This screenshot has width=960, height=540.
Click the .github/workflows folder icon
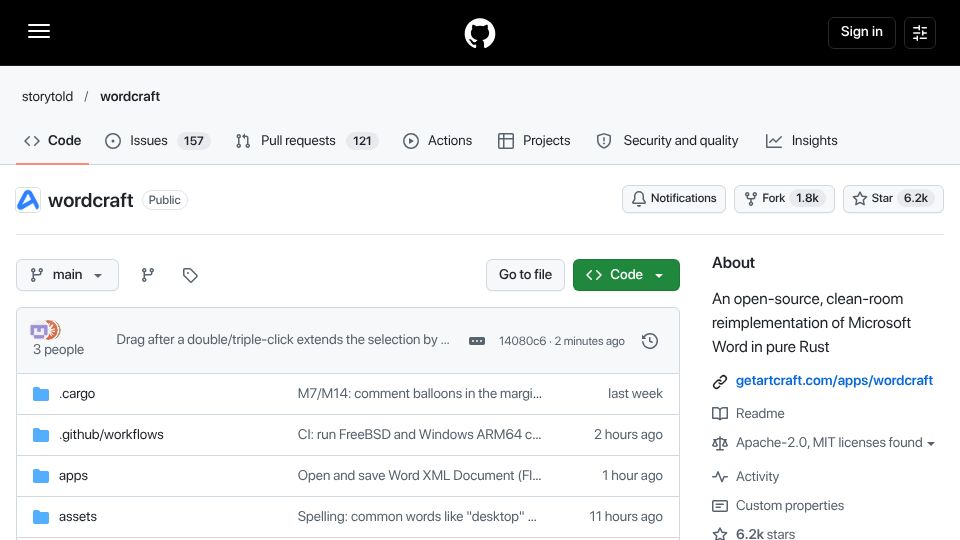click(x=41, y=435)
